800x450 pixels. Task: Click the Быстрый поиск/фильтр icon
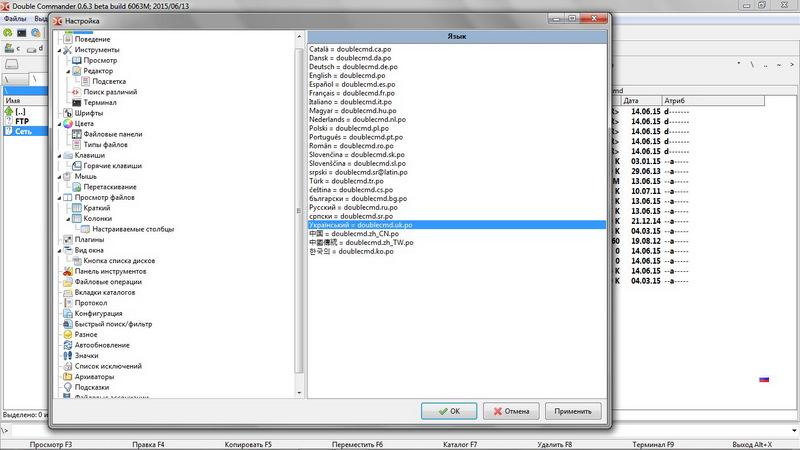coord(68,324)
